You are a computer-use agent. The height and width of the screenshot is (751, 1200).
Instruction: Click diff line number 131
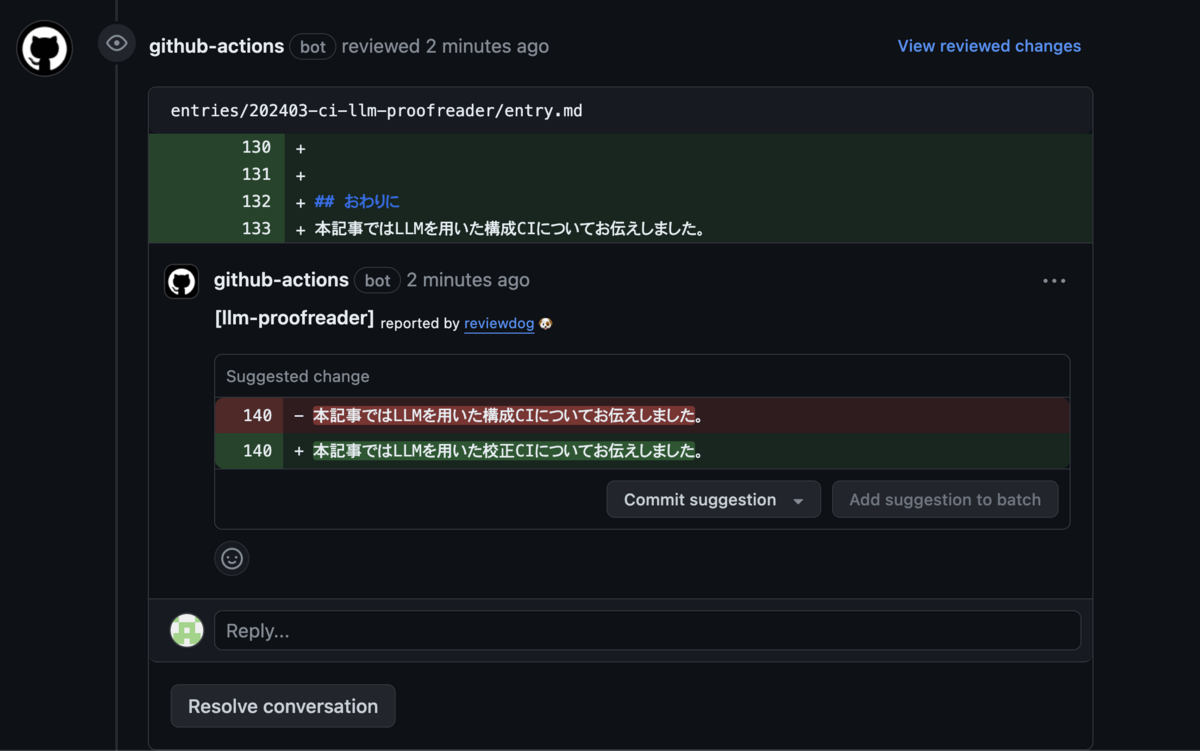[x=256, y=174]
